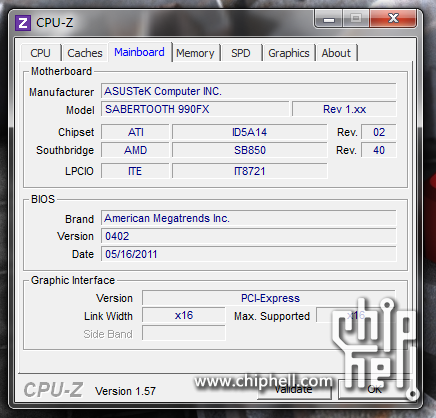Minimize the CPU-Z window
Image resolution: width=436 pixels, height=418 pixels.
tap(328, 18)
